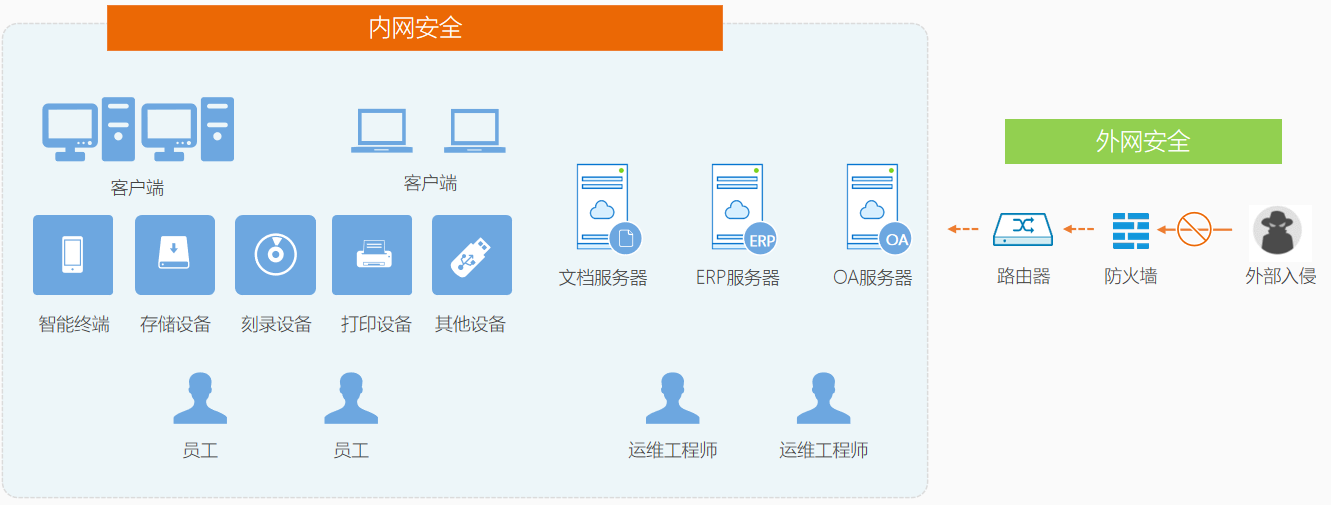
Task: Click the green 外网安全 header banner
Action: pos(1143,141)
